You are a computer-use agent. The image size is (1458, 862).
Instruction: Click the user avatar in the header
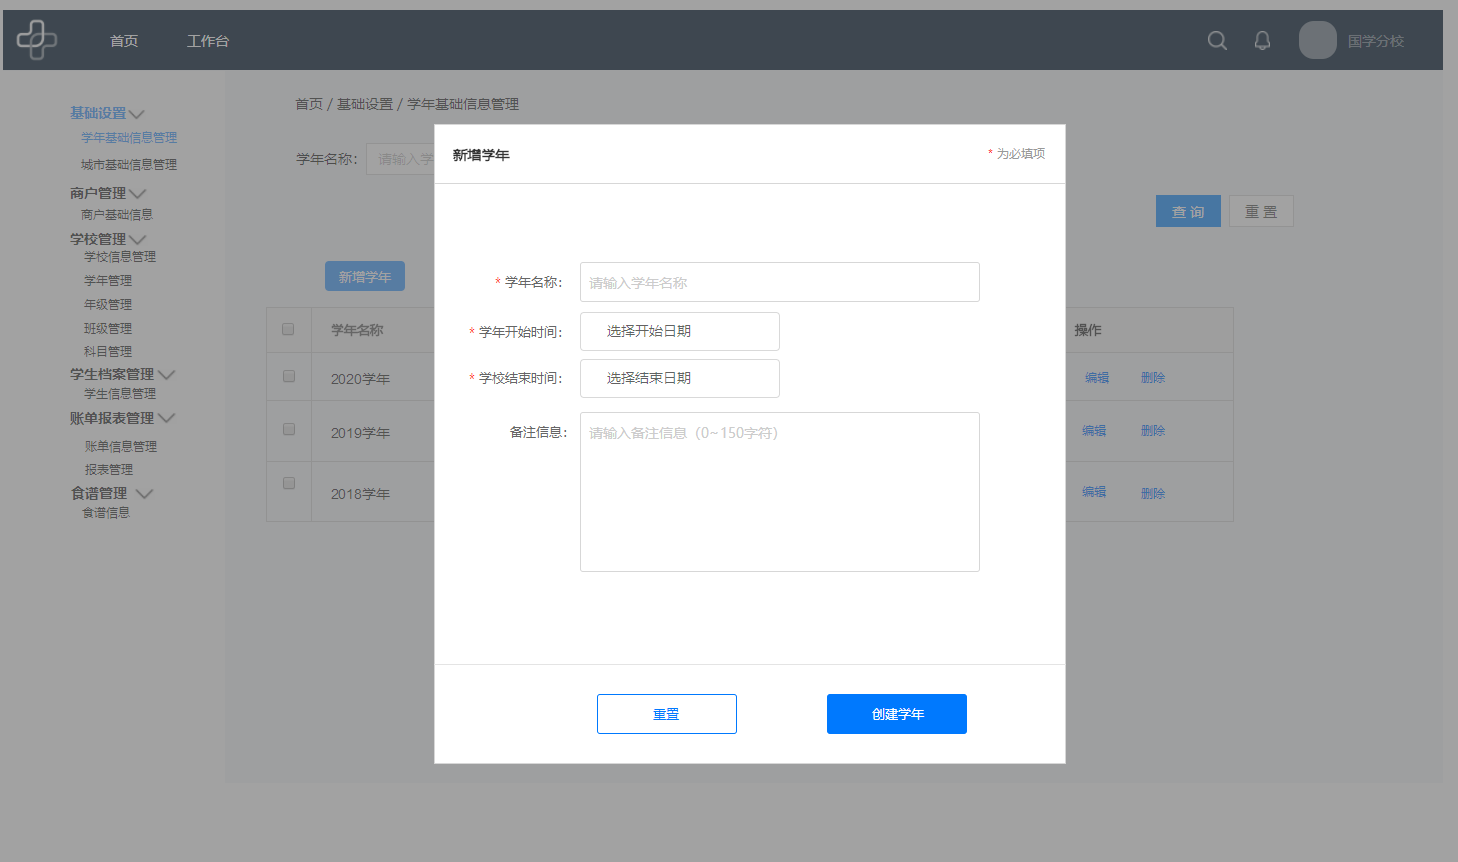[x=1317, y=40]
